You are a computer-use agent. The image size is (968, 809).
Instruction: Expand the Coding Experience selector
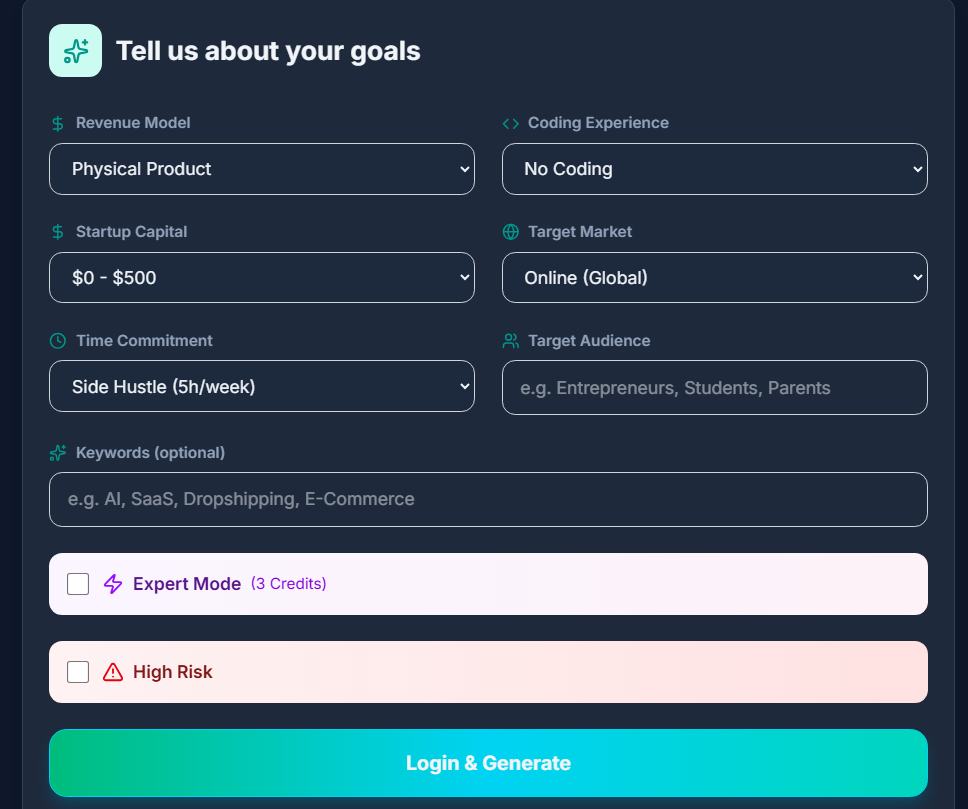[x=714, y=169]
